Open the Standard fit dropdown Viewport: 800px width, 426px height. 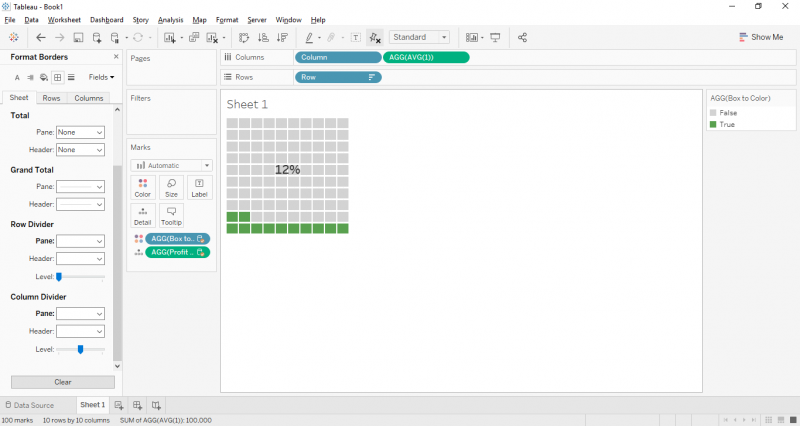tap(419, 38)
